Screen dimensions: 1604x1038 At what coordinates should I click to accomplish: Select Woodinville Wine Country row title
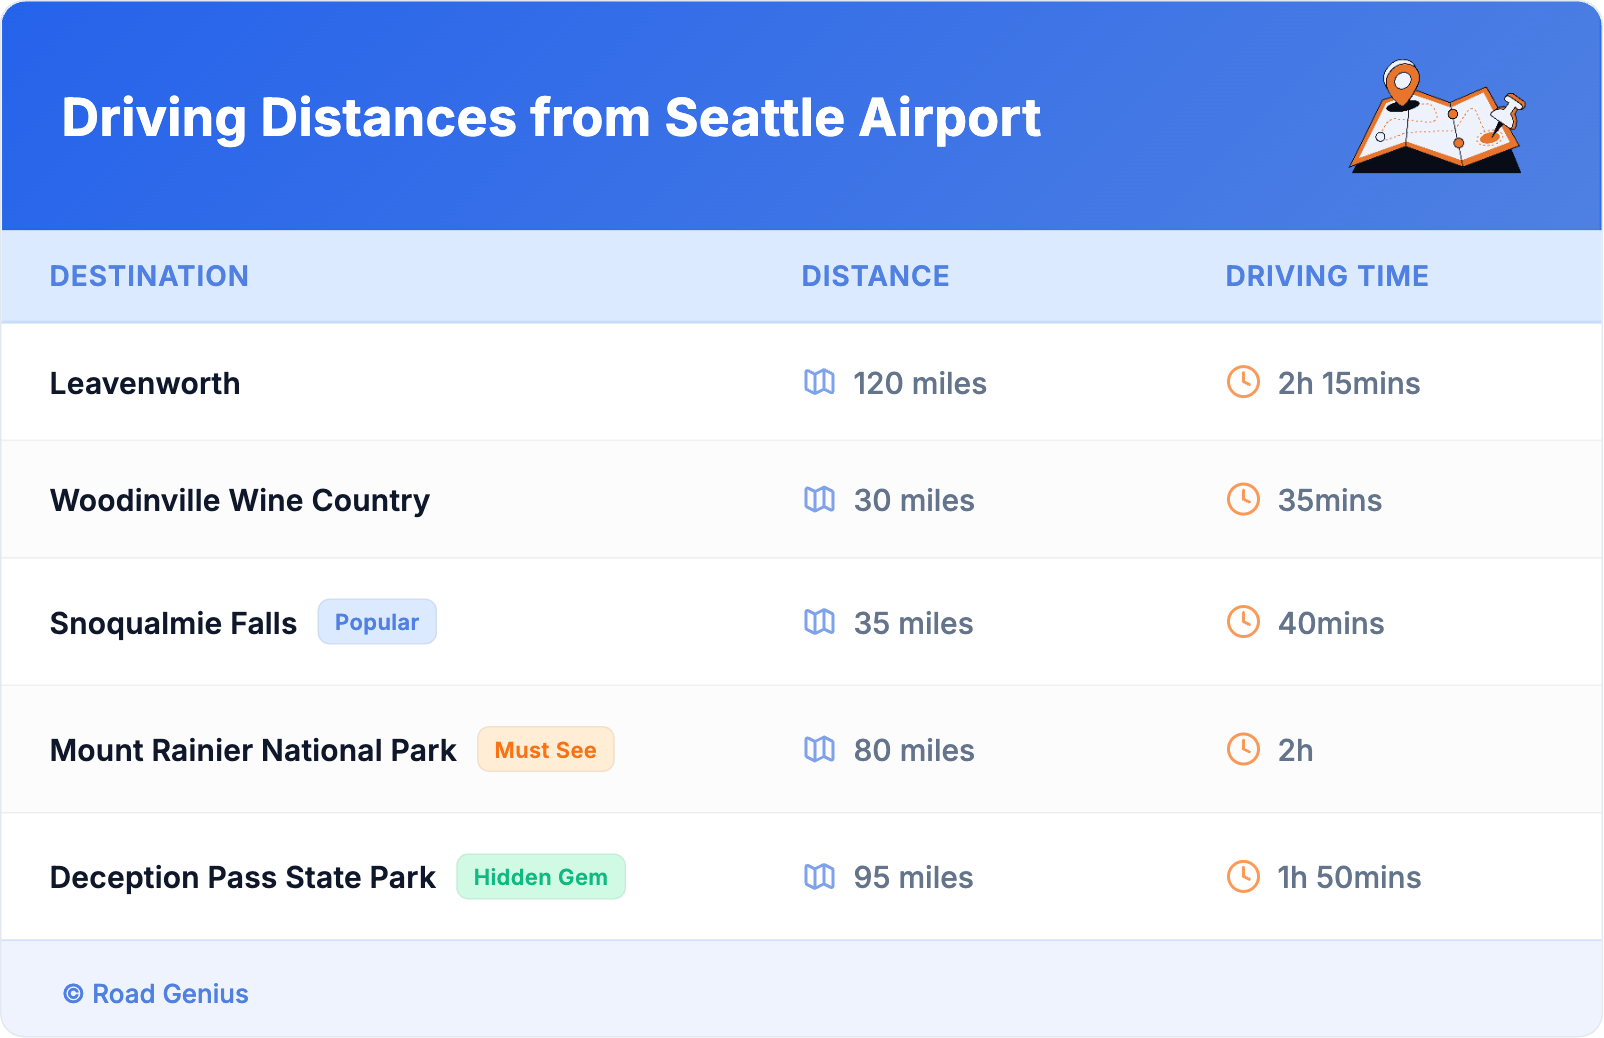[x=240, y=500]
